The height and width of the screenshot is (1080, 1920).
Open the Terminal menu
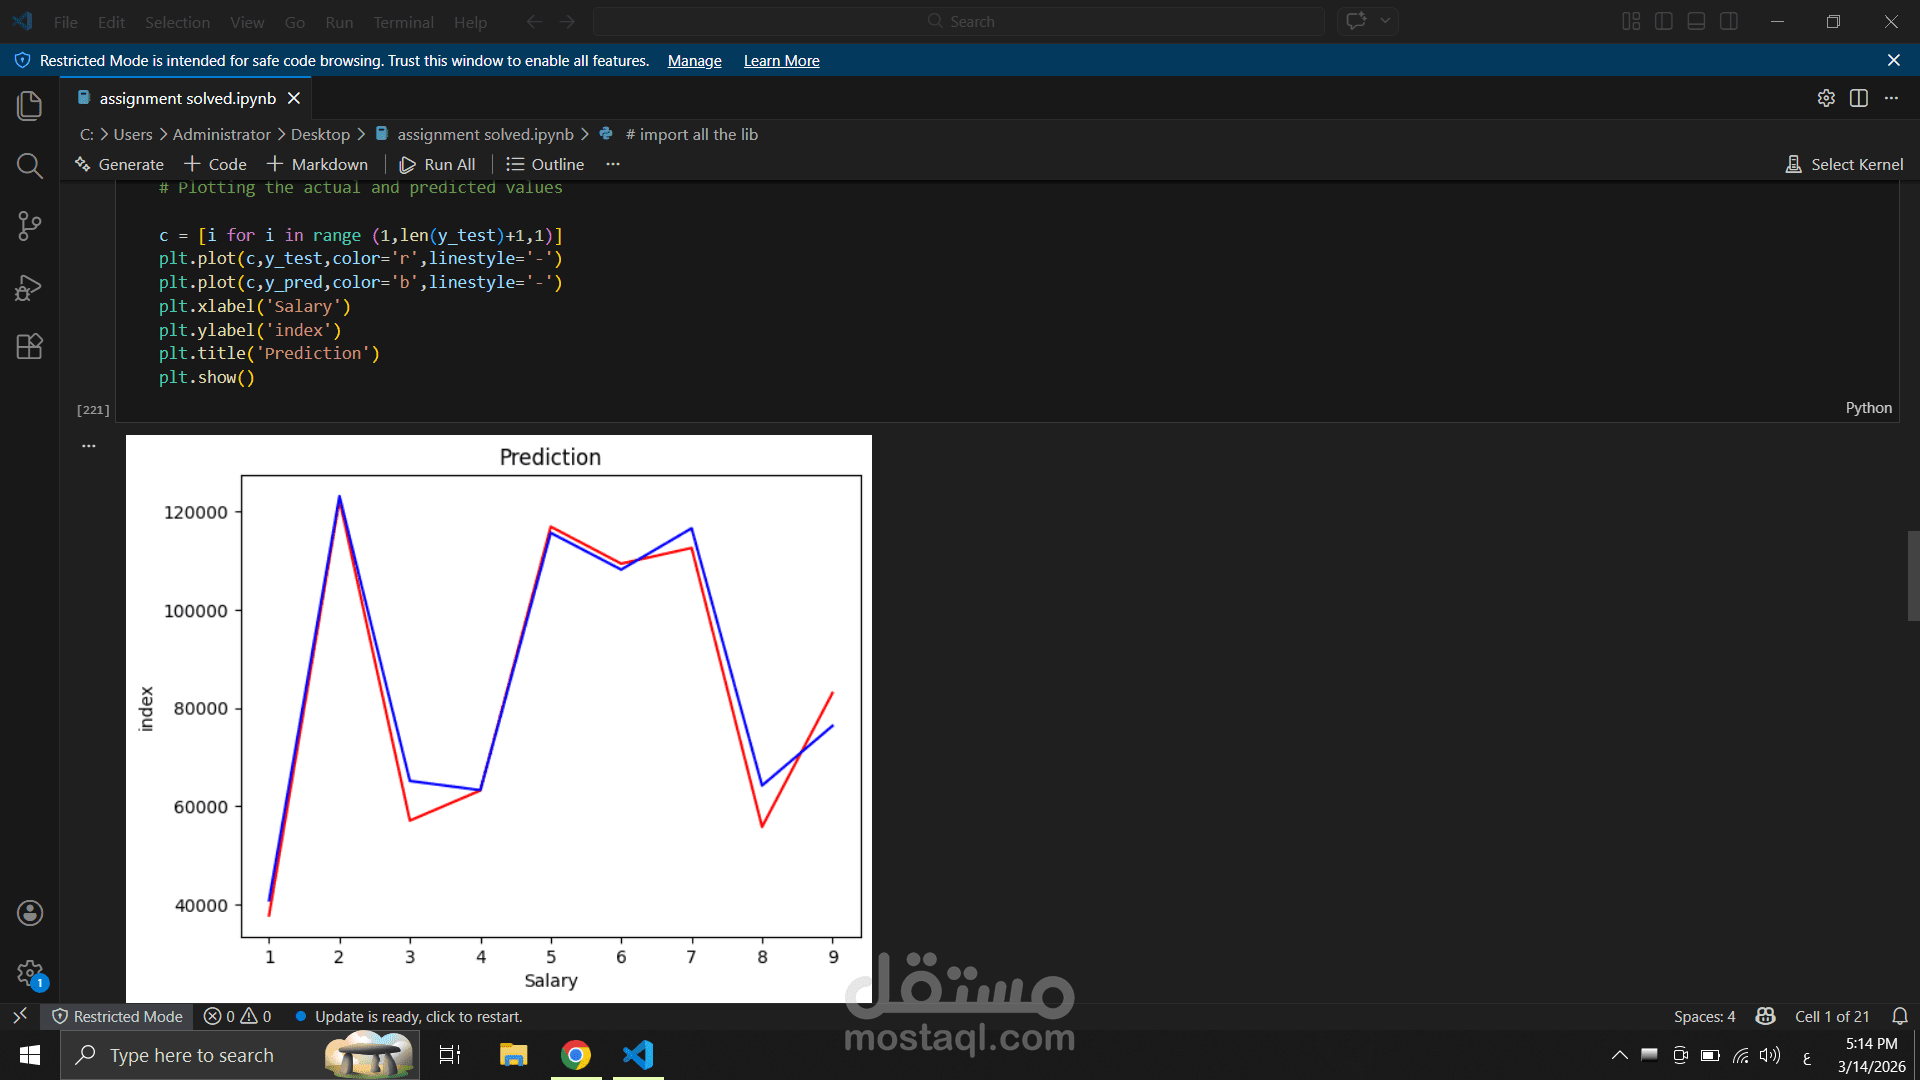tap(403, 21)
